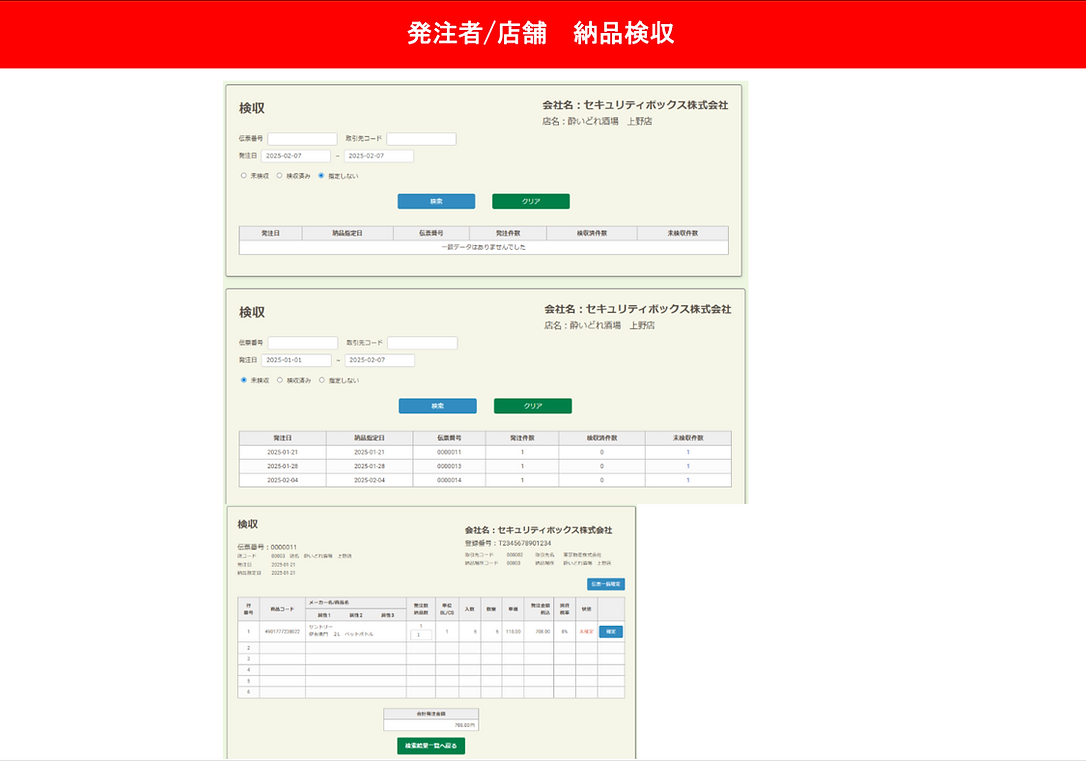Click 検収済件数 column header in the three-result table
Viewport: 1086px width, 761px height.
(602, 438)
